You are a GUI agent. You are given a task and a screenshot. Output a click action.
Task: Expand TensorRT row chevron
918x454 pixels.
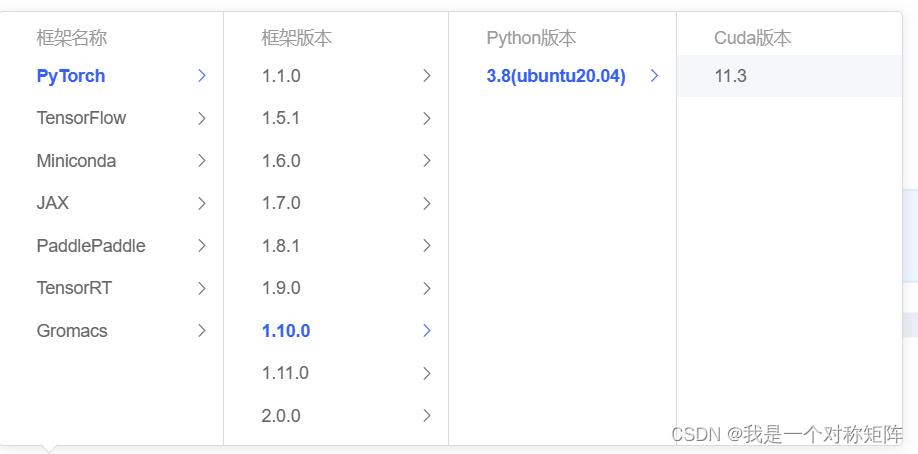pyautogui.click(x=202, y=288)
